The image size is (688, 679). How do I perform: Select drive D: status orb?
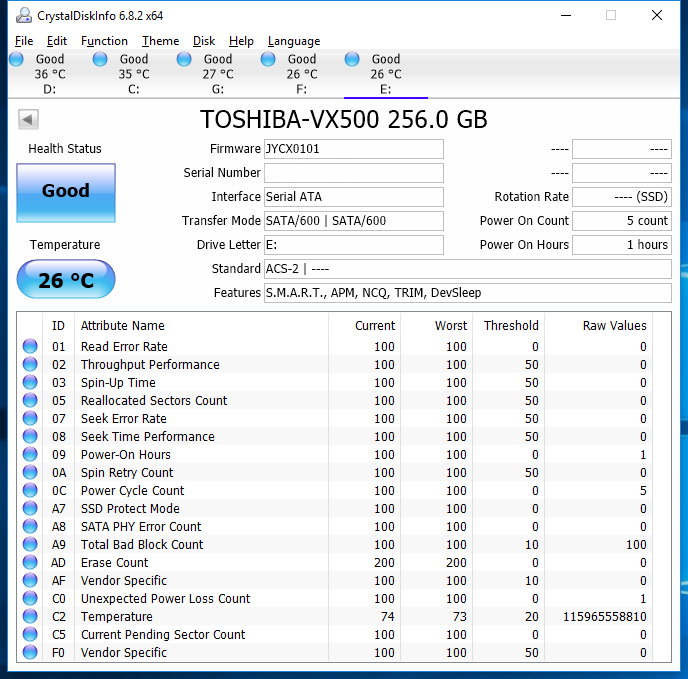click(x=16, y=60)
